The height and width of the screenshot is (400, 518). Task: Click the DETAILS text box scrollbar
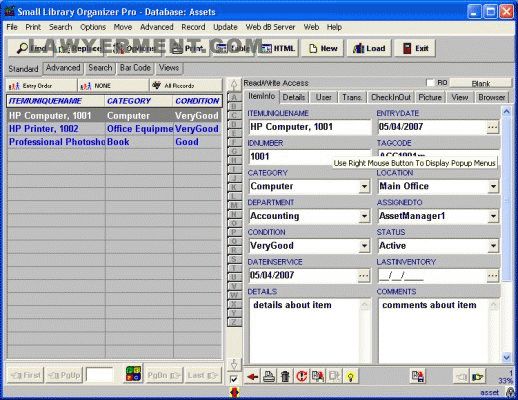coord(365,331)
